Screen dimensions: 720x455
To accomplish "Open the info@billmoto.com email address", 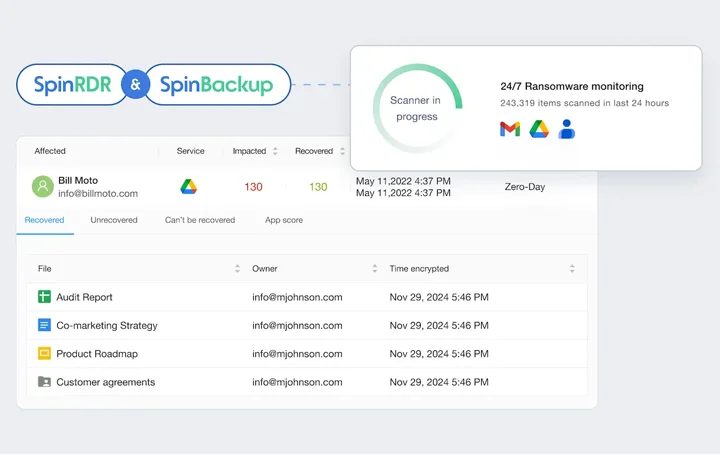I will 98,194.
